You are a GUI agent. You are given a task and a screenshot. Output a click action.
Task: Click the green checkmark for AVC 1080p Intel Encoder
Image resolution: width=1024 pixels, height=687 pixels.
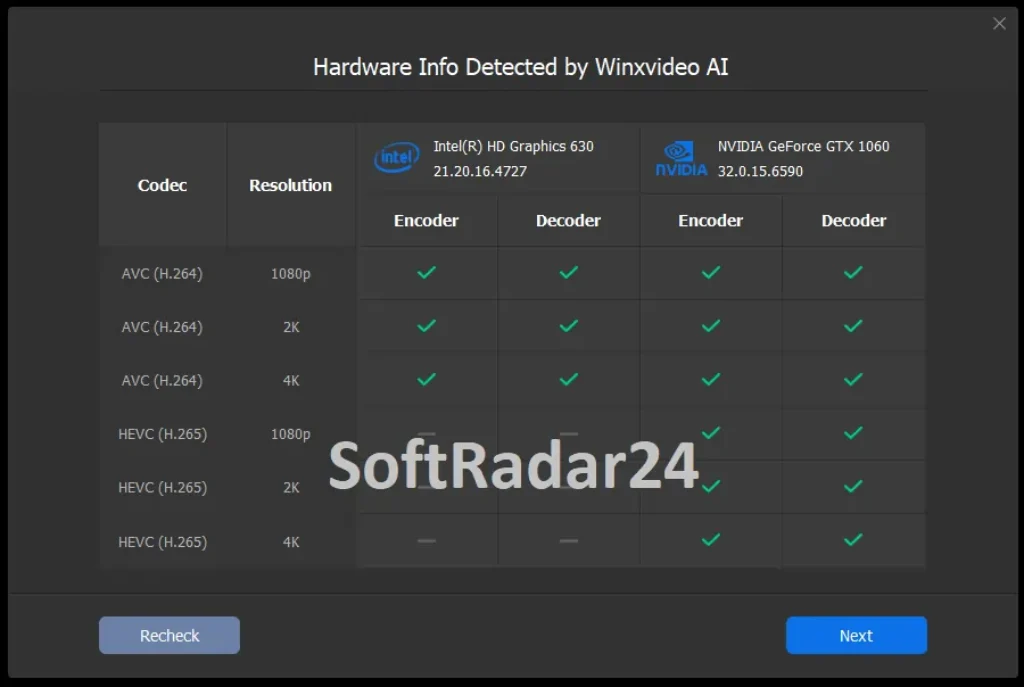pos(427,273)
